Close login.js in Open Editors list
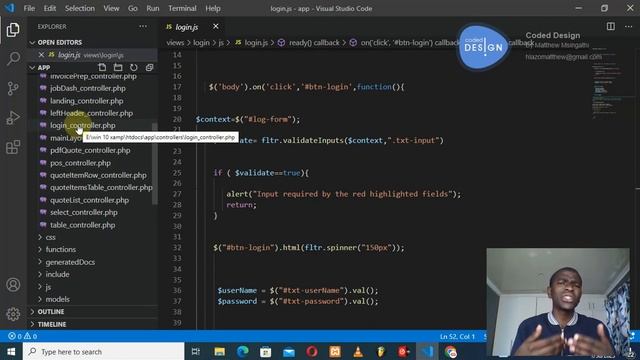This screenshot has width=640, height=360. (41, 55)
